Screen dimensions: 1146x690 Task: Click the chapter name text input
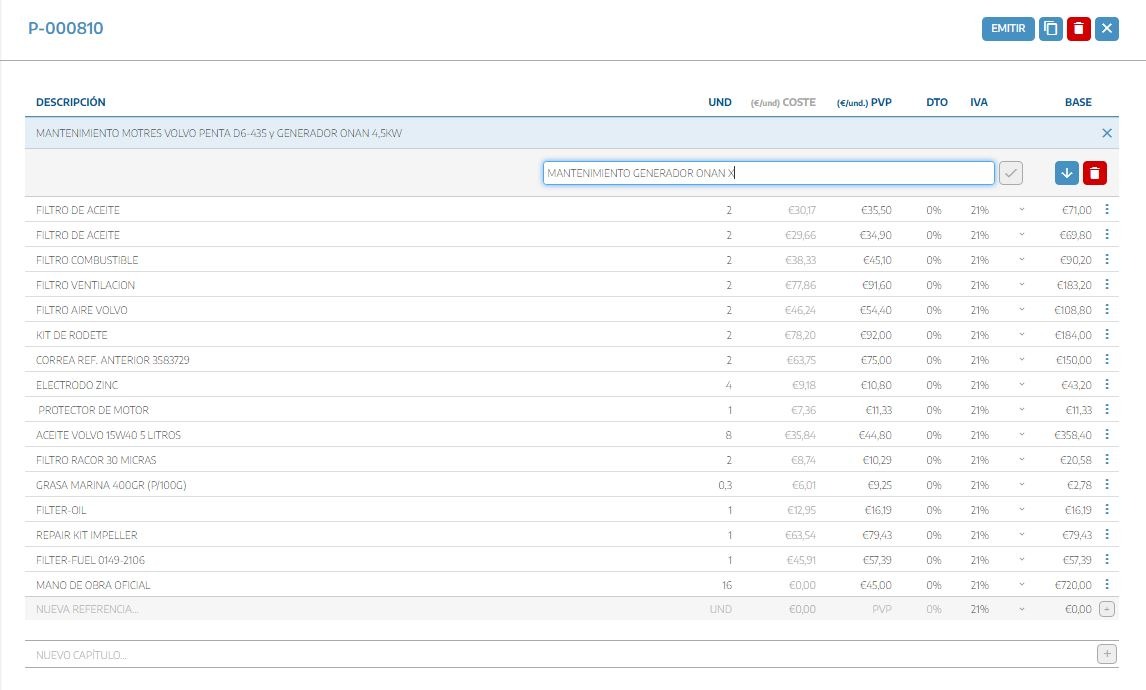(768, 173)
